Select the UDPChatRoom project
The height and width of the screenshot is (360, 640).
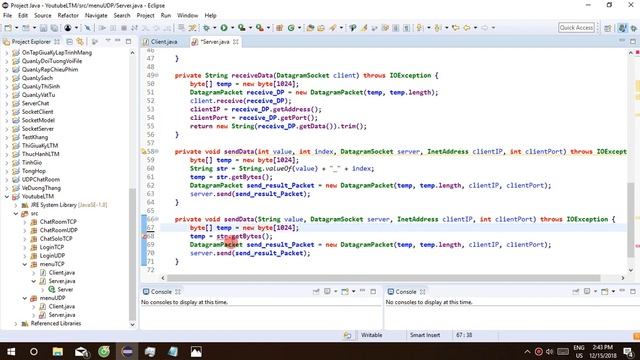coord(40,179)
